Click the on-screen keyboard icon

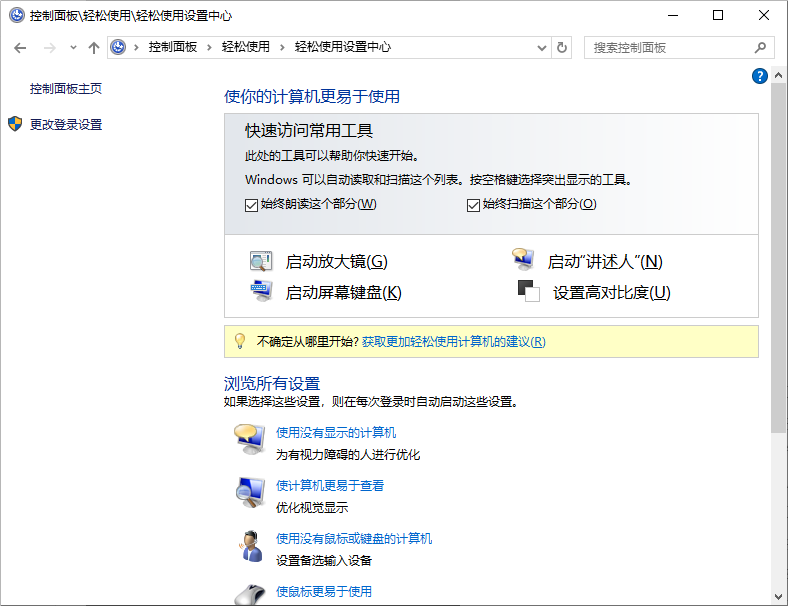(261, 291)
